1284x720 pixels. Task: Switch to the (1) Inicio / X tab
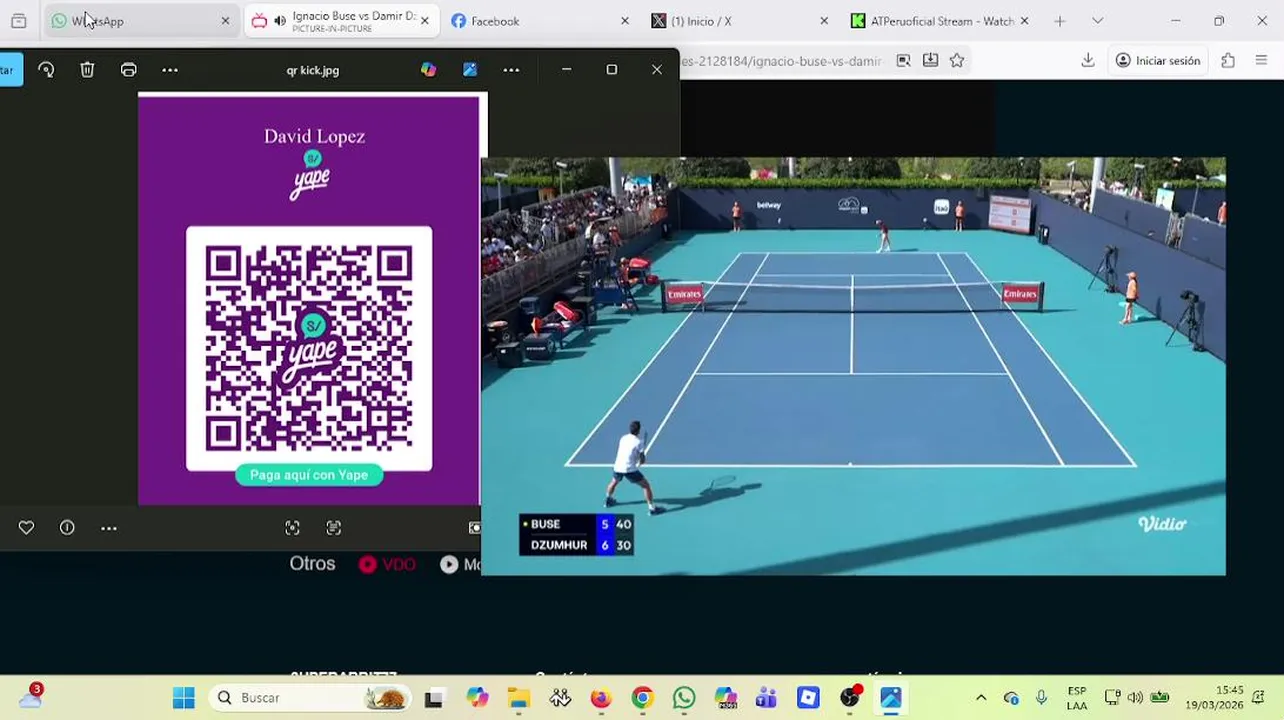(x=740, y=21)
